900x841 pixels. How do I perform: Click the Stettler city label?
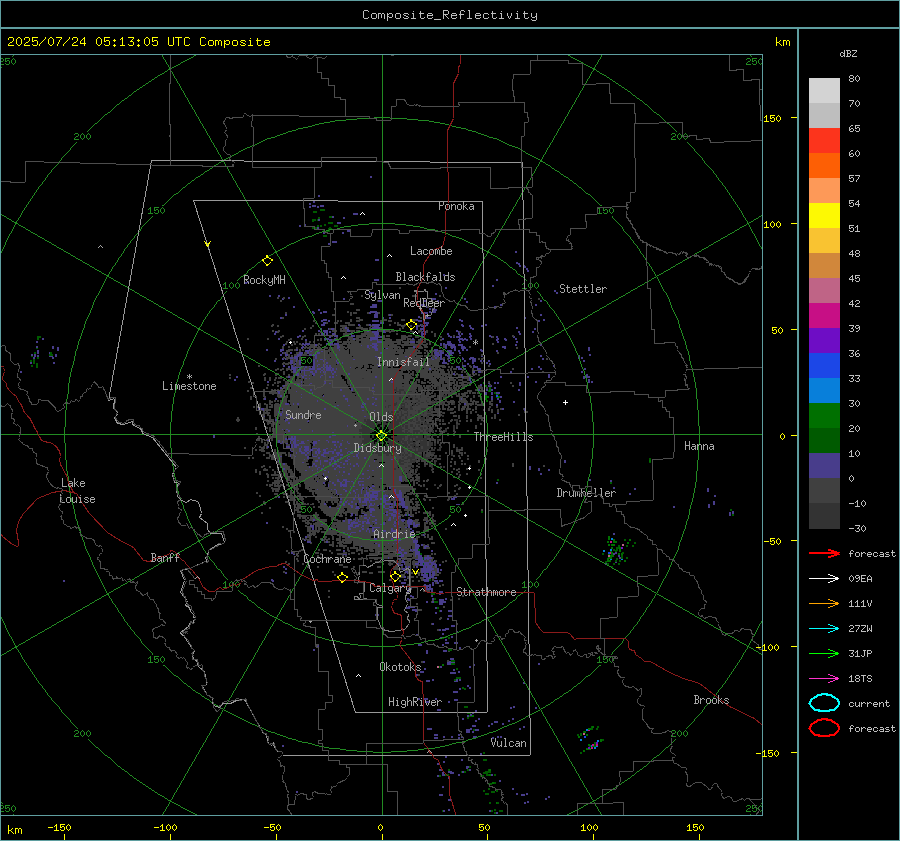583,289
